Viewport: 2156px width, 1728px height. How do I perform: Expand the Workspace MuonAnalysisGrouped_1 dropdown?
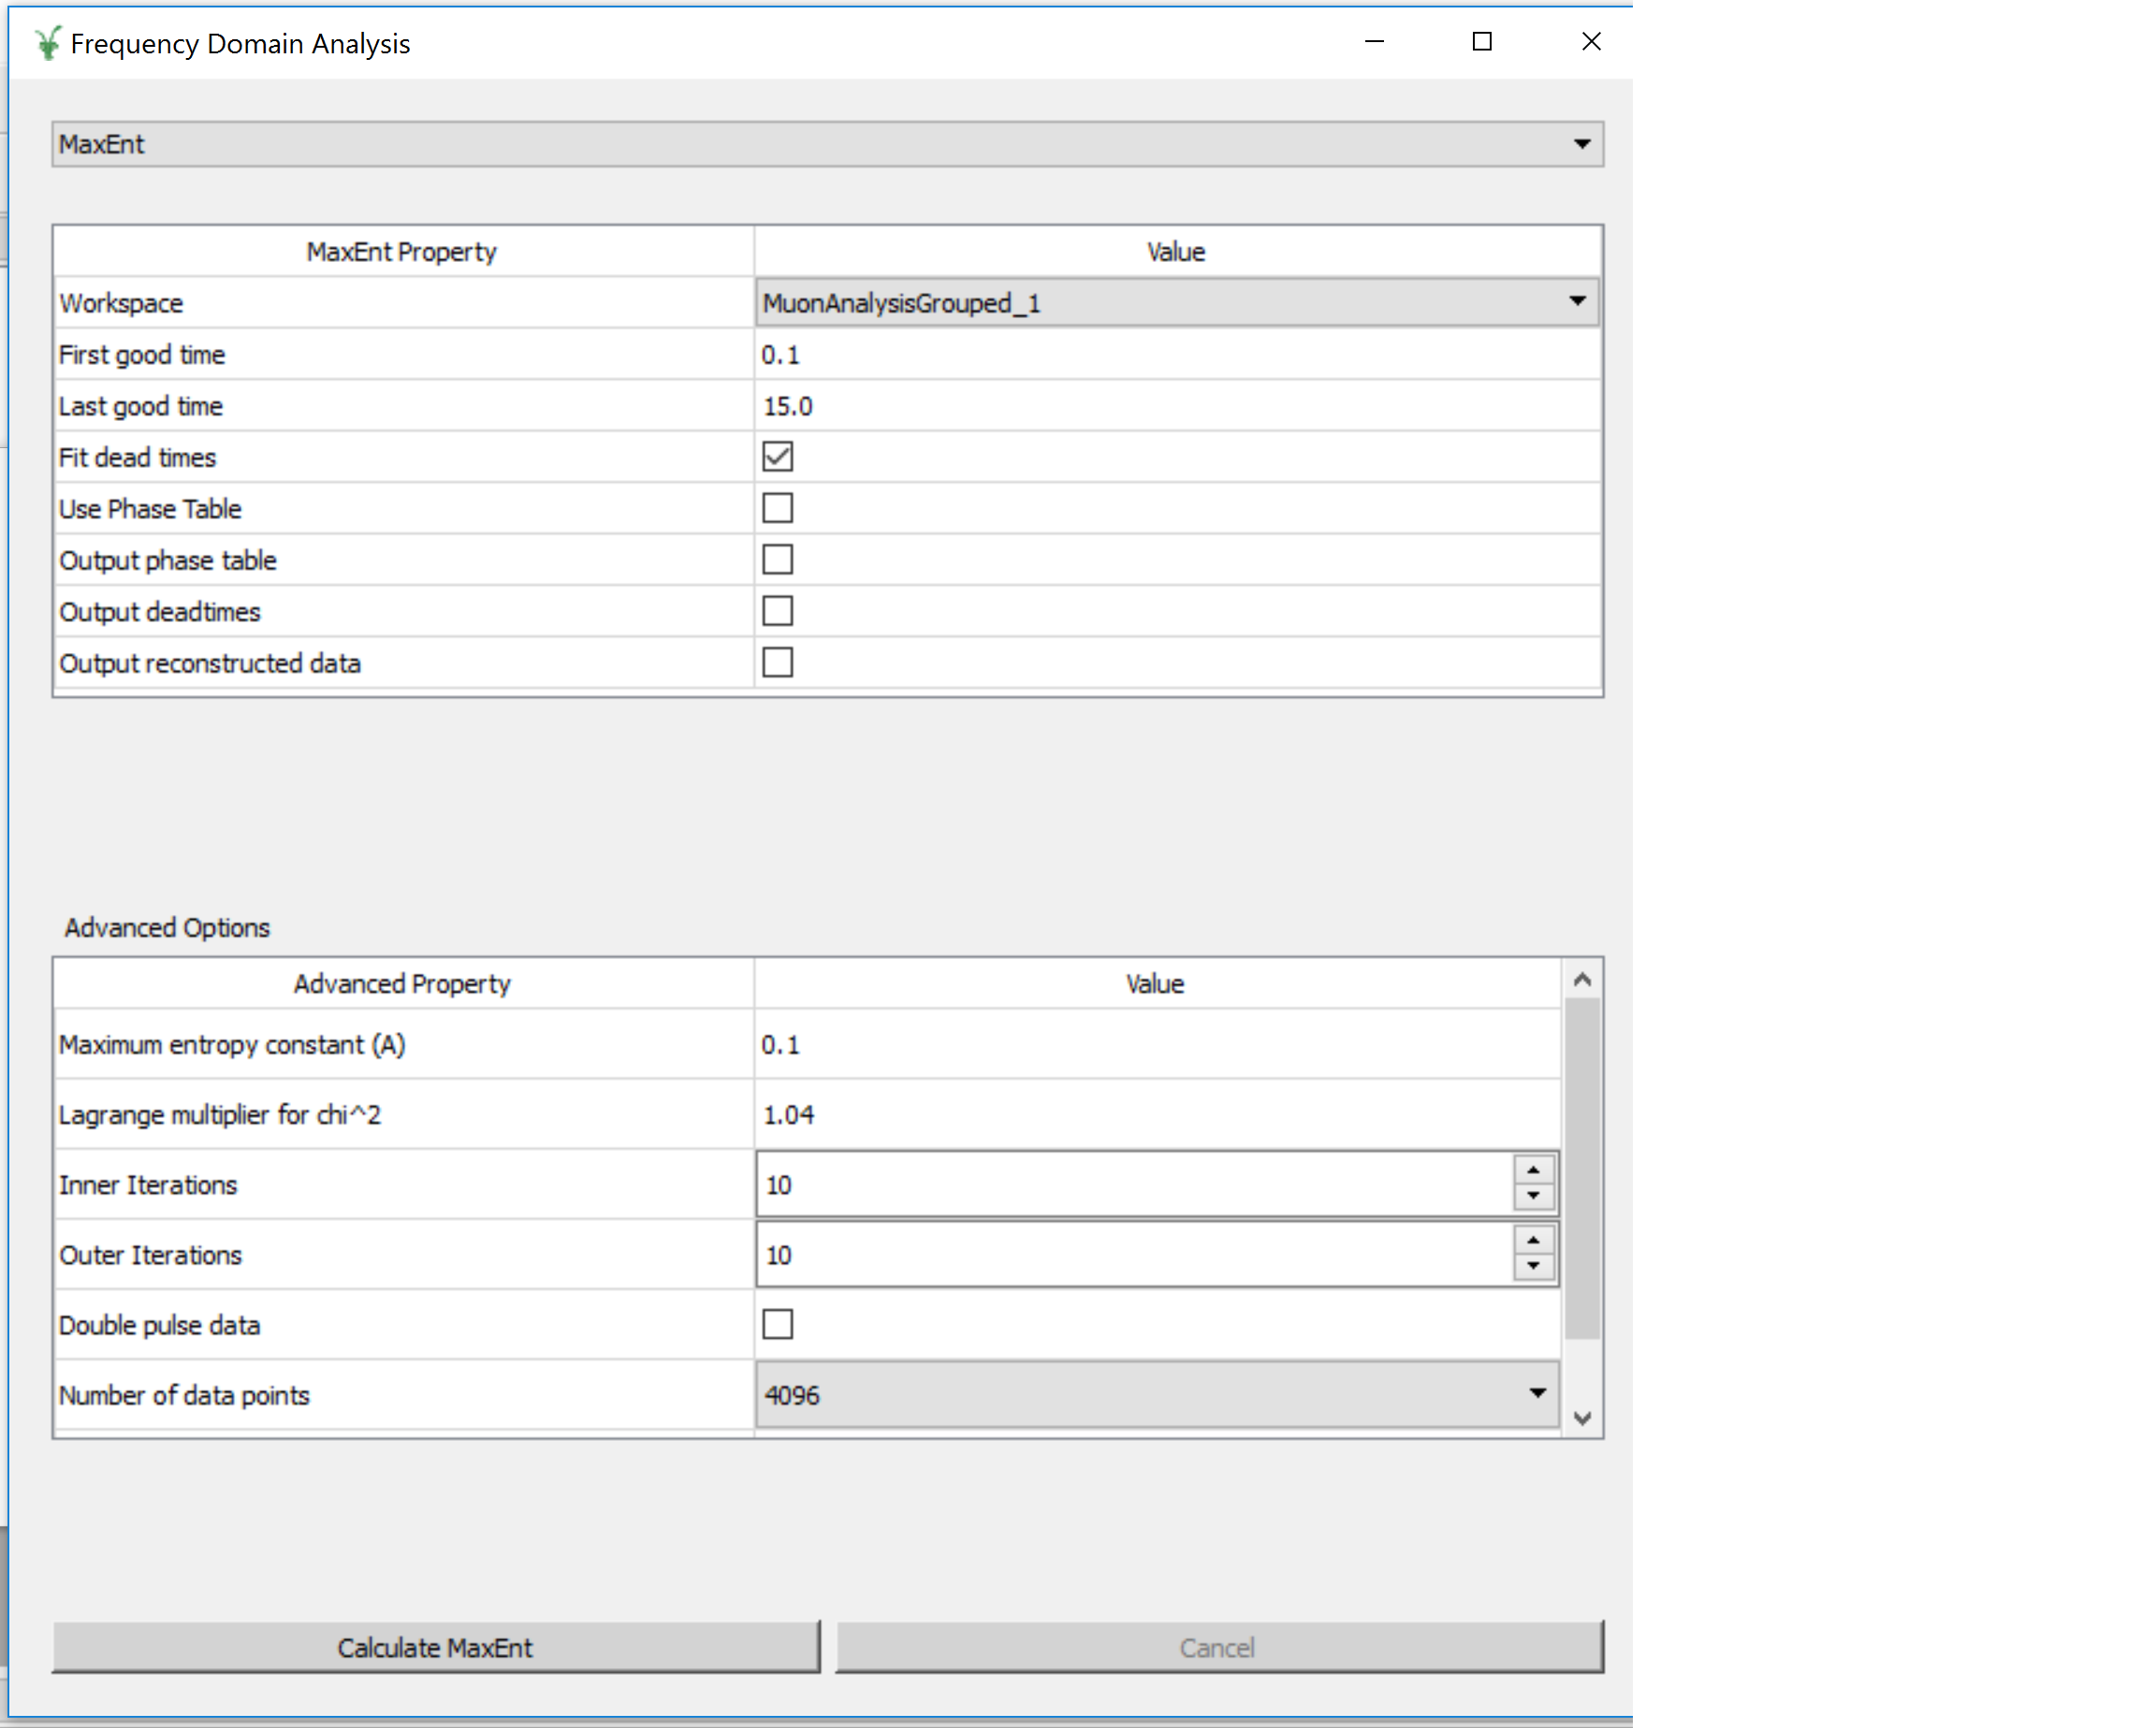pyautogui.click(x=1176, y=302)
